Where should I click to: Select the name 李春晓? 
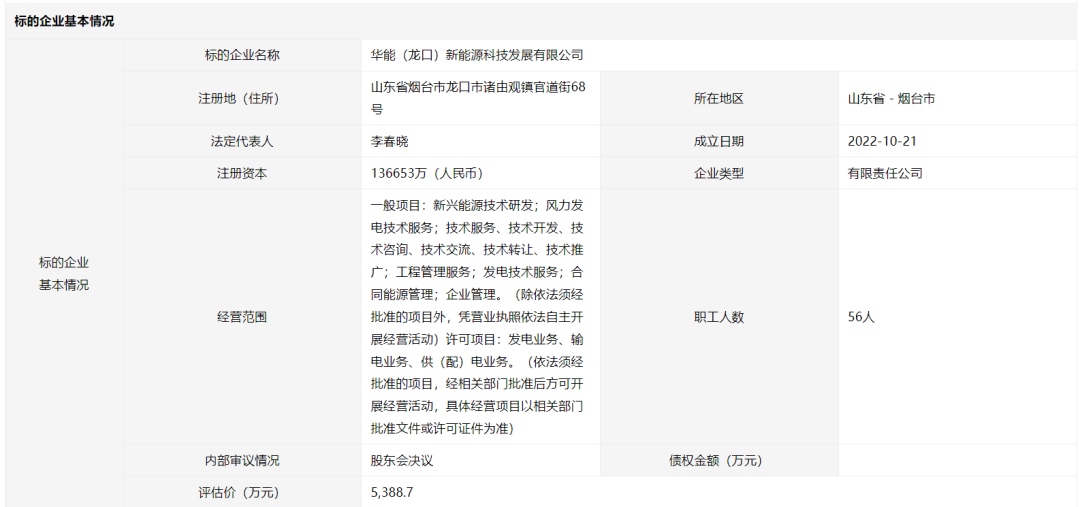coord(389,141)
